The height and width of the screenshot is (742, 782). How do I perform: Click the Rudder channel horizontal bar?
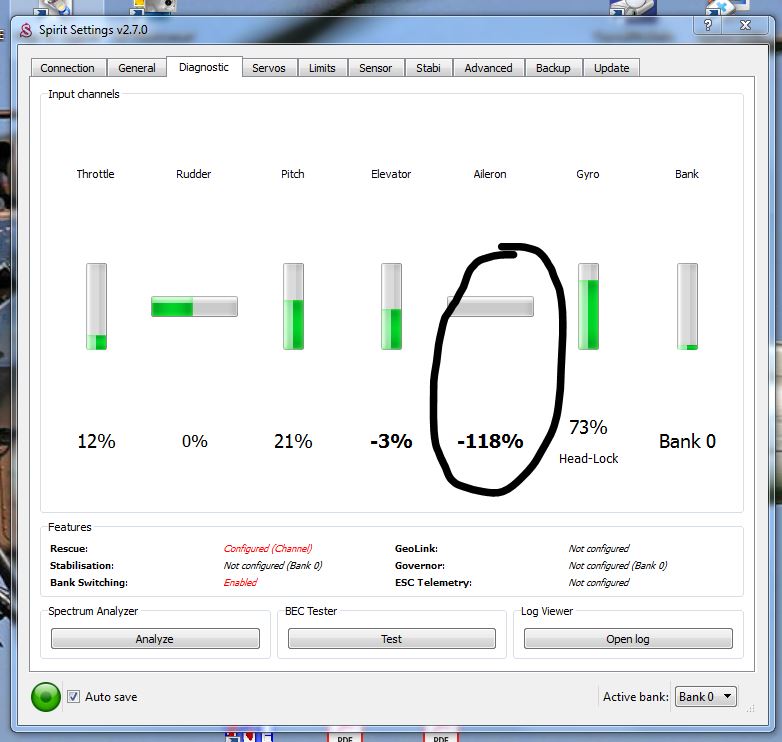tap(194, 307)
